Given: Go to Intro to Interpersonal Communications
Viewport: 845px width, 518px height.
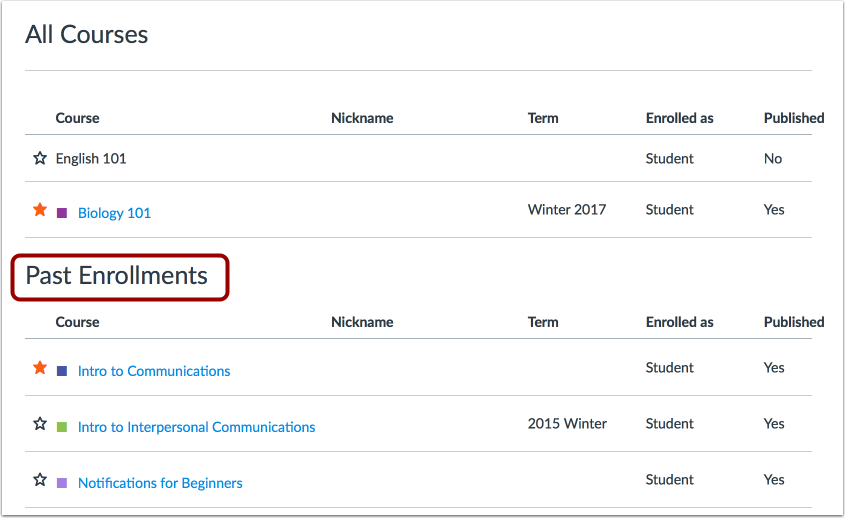Looking at the screenshot, I should pyautogui.click(x=196, y=427).
